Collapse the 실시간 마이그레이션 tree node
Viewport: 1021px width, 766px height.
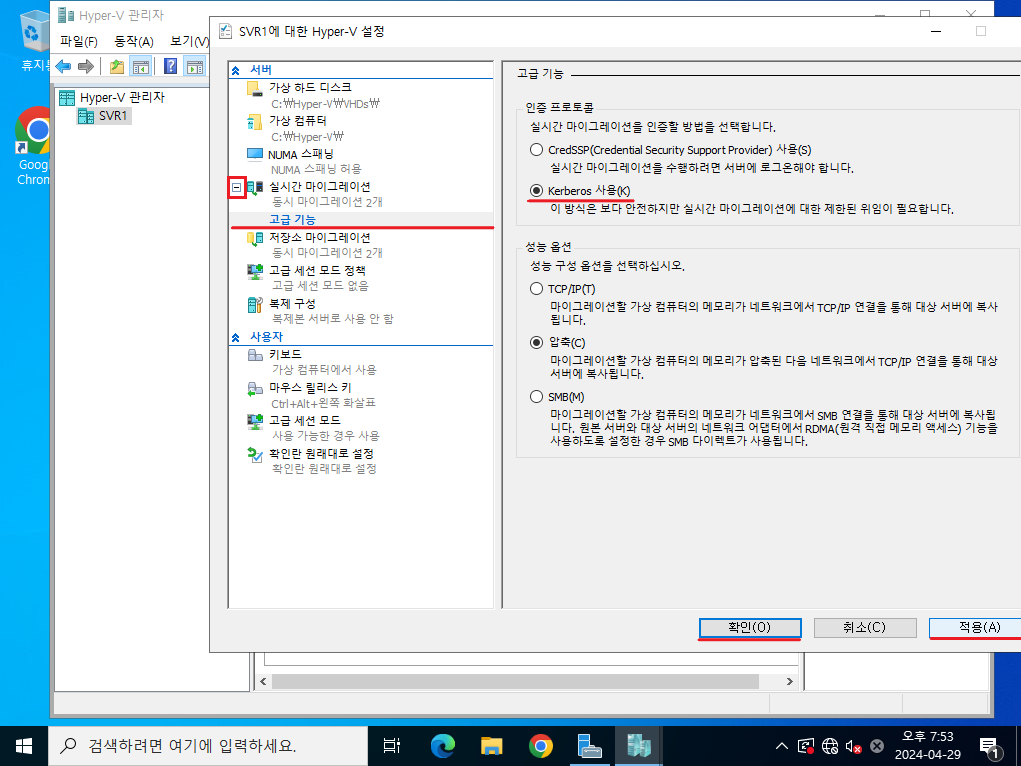click(237, 188)
